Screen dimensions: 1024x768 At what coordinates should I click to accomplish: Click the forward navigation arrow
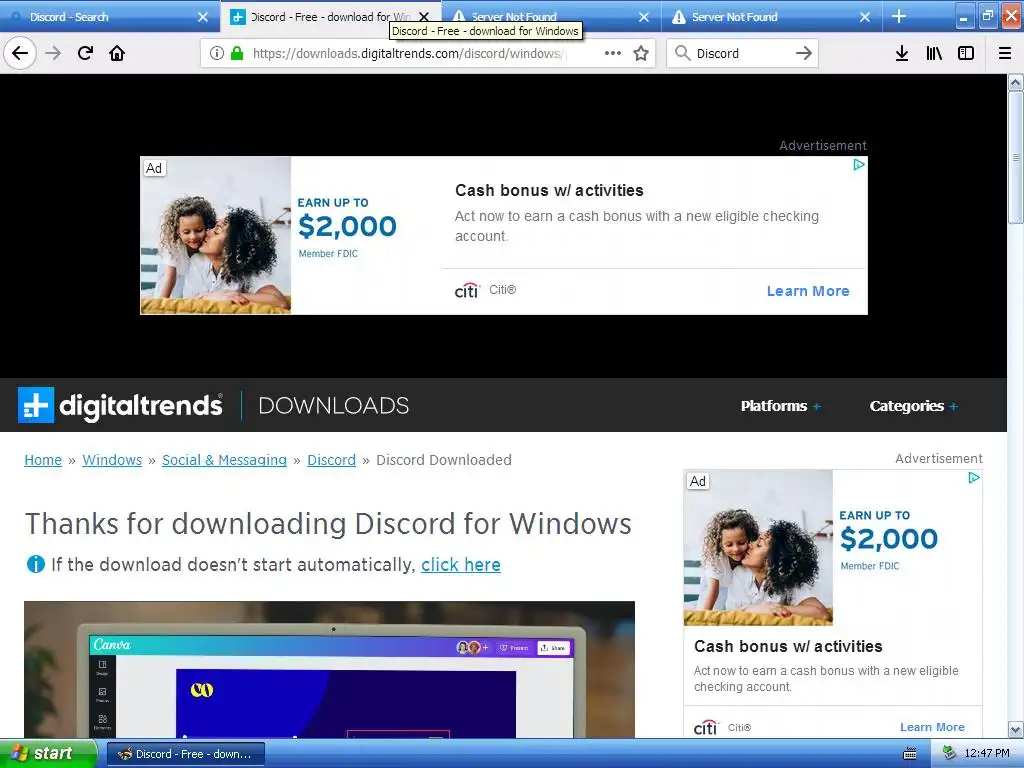53,53
